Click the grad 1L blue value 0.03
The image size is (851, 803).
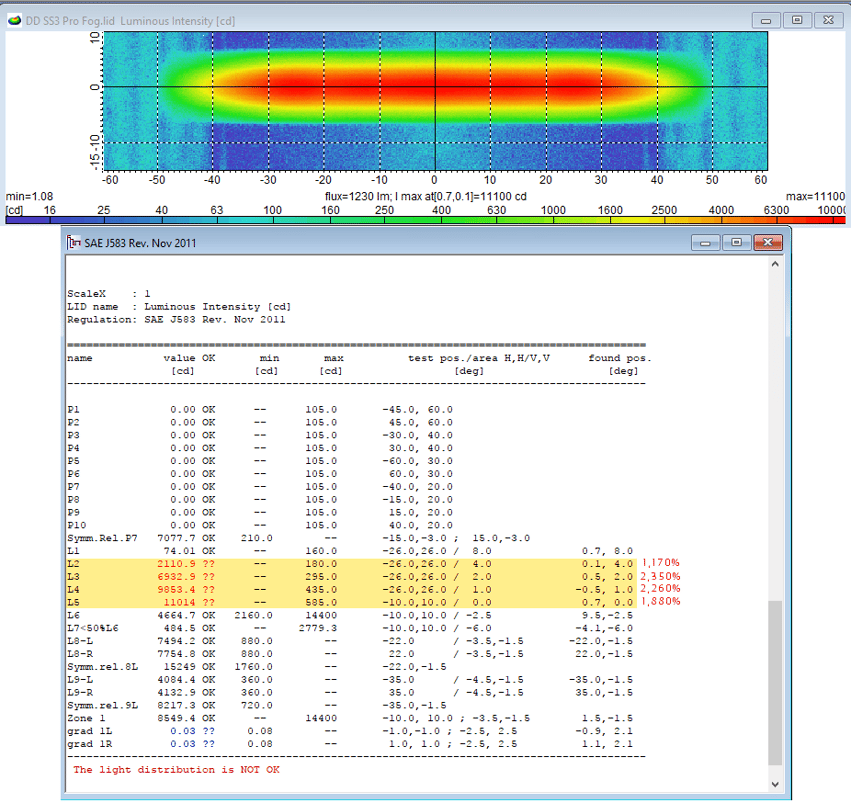click(x=182, y=731)
